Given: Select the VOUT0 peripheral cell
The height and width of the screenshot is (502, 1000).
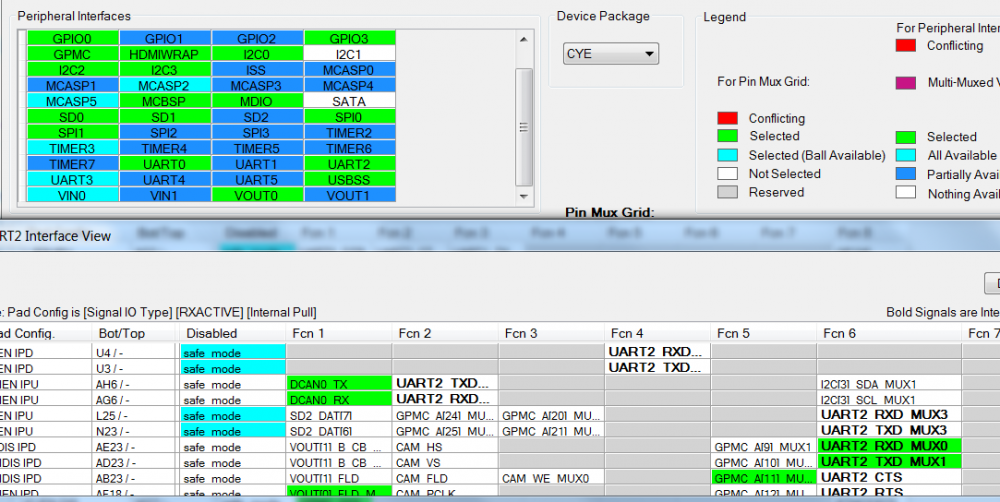Looking at the screenshot, I should 257,196.
